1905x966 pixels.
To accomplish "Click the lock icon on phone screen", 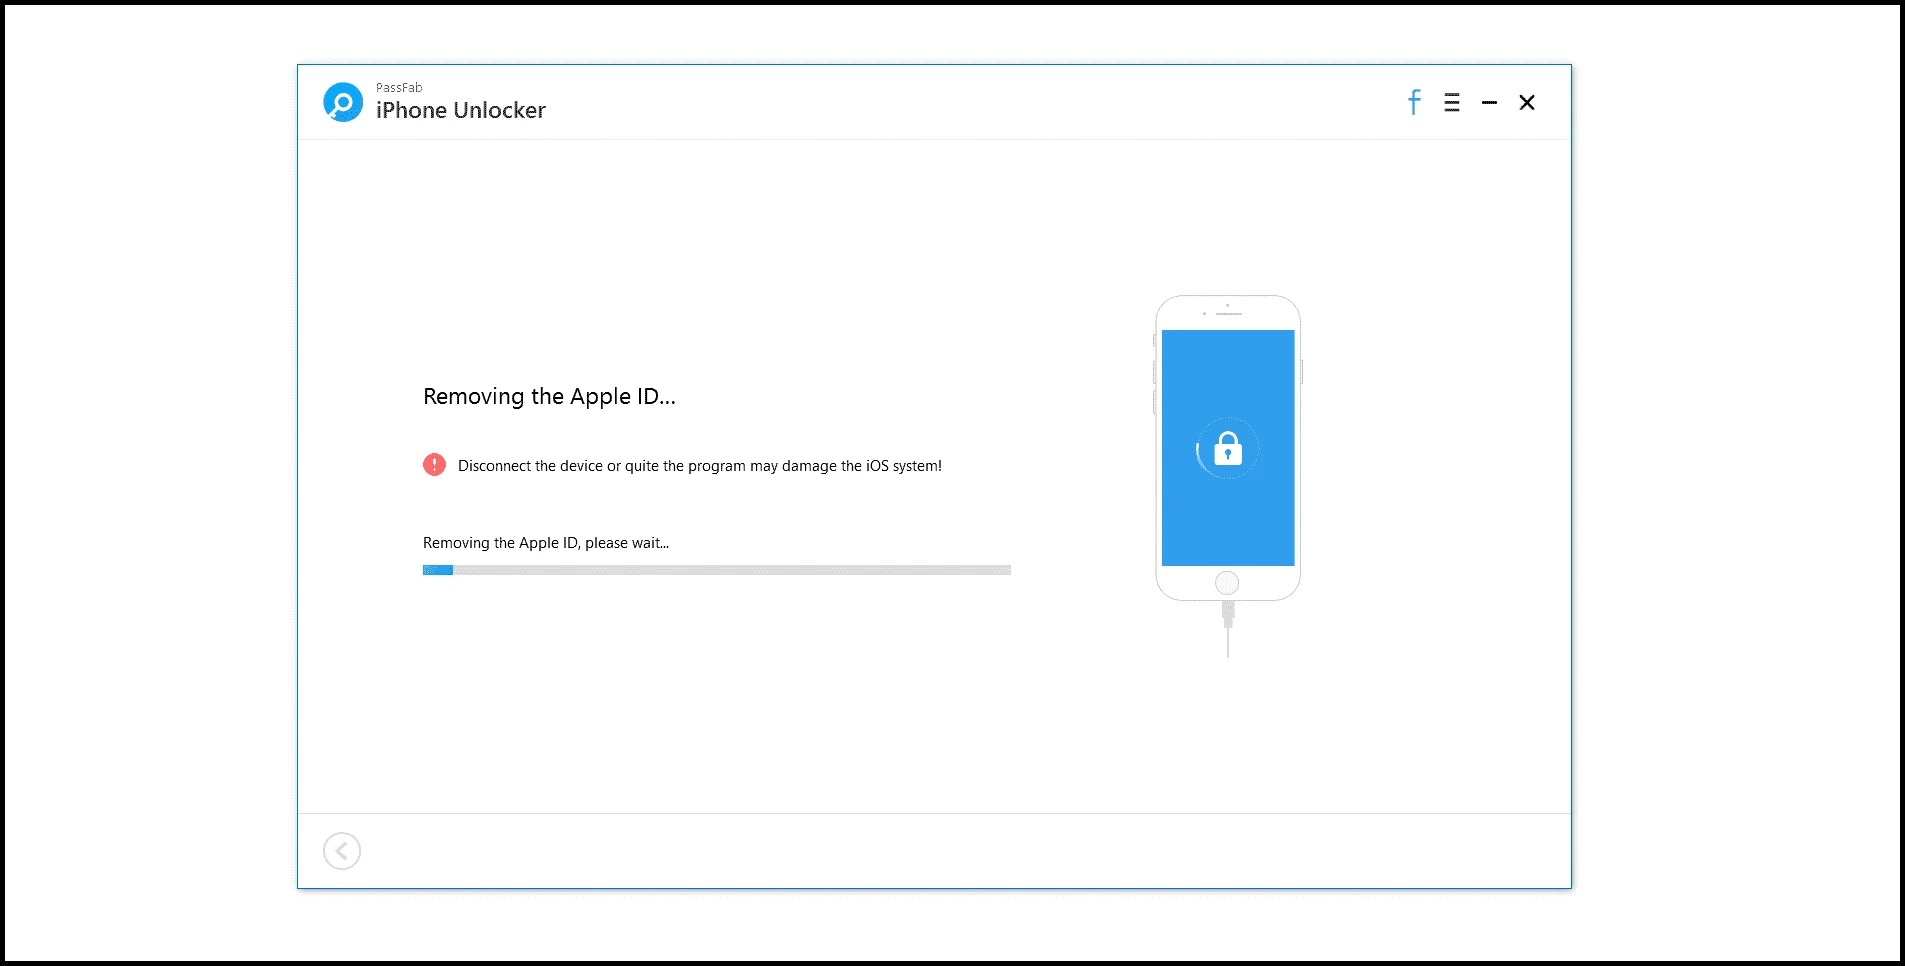I will pos(1228,449).
